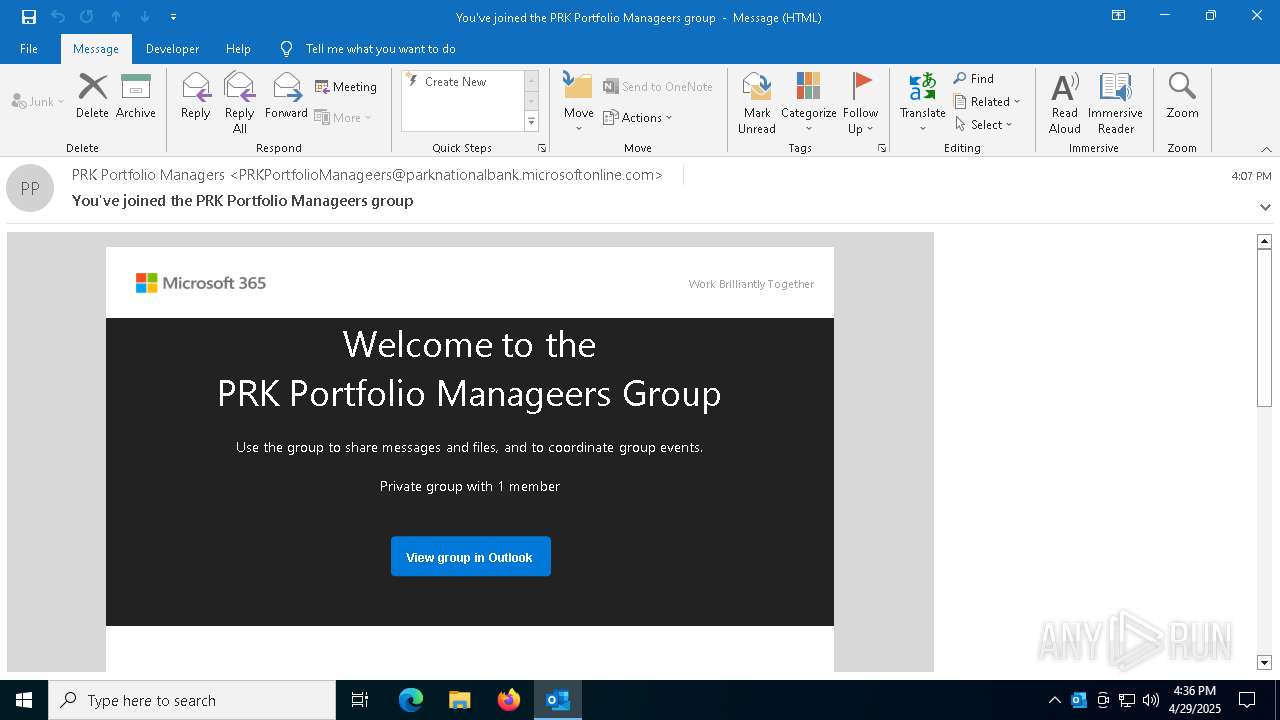Expand the More respond options

343,117
